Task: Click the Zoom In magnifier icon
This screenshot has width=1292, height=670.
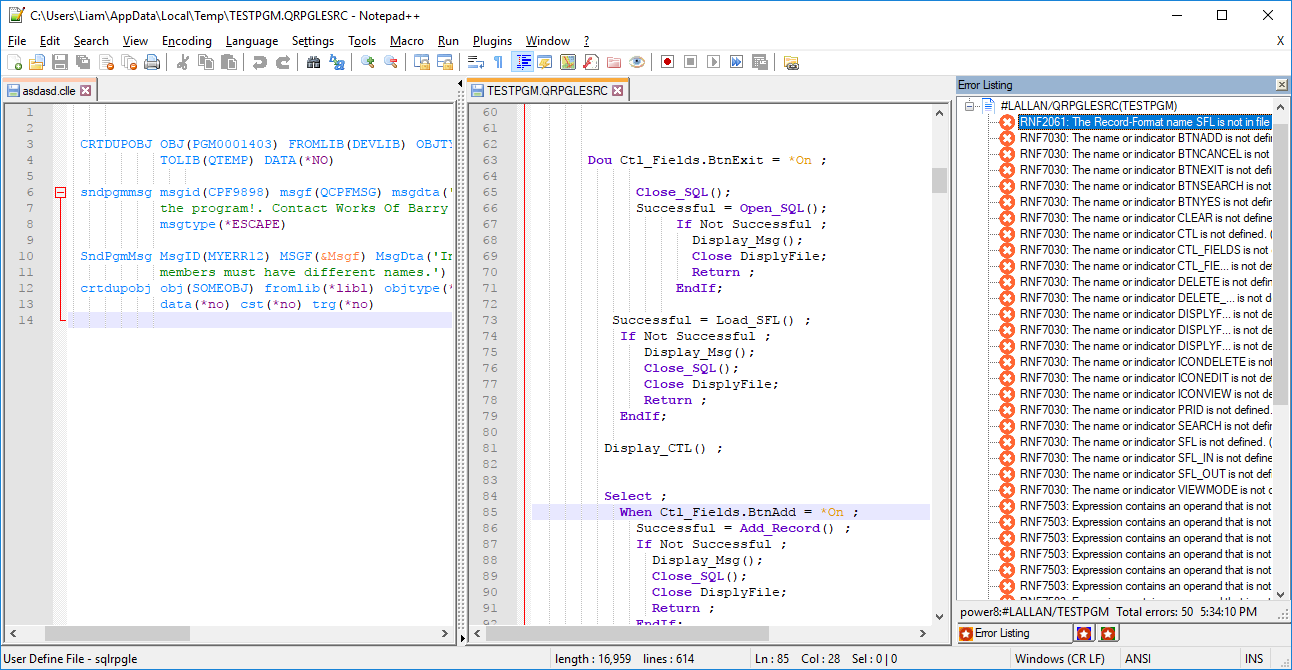Action: point(367,62)
